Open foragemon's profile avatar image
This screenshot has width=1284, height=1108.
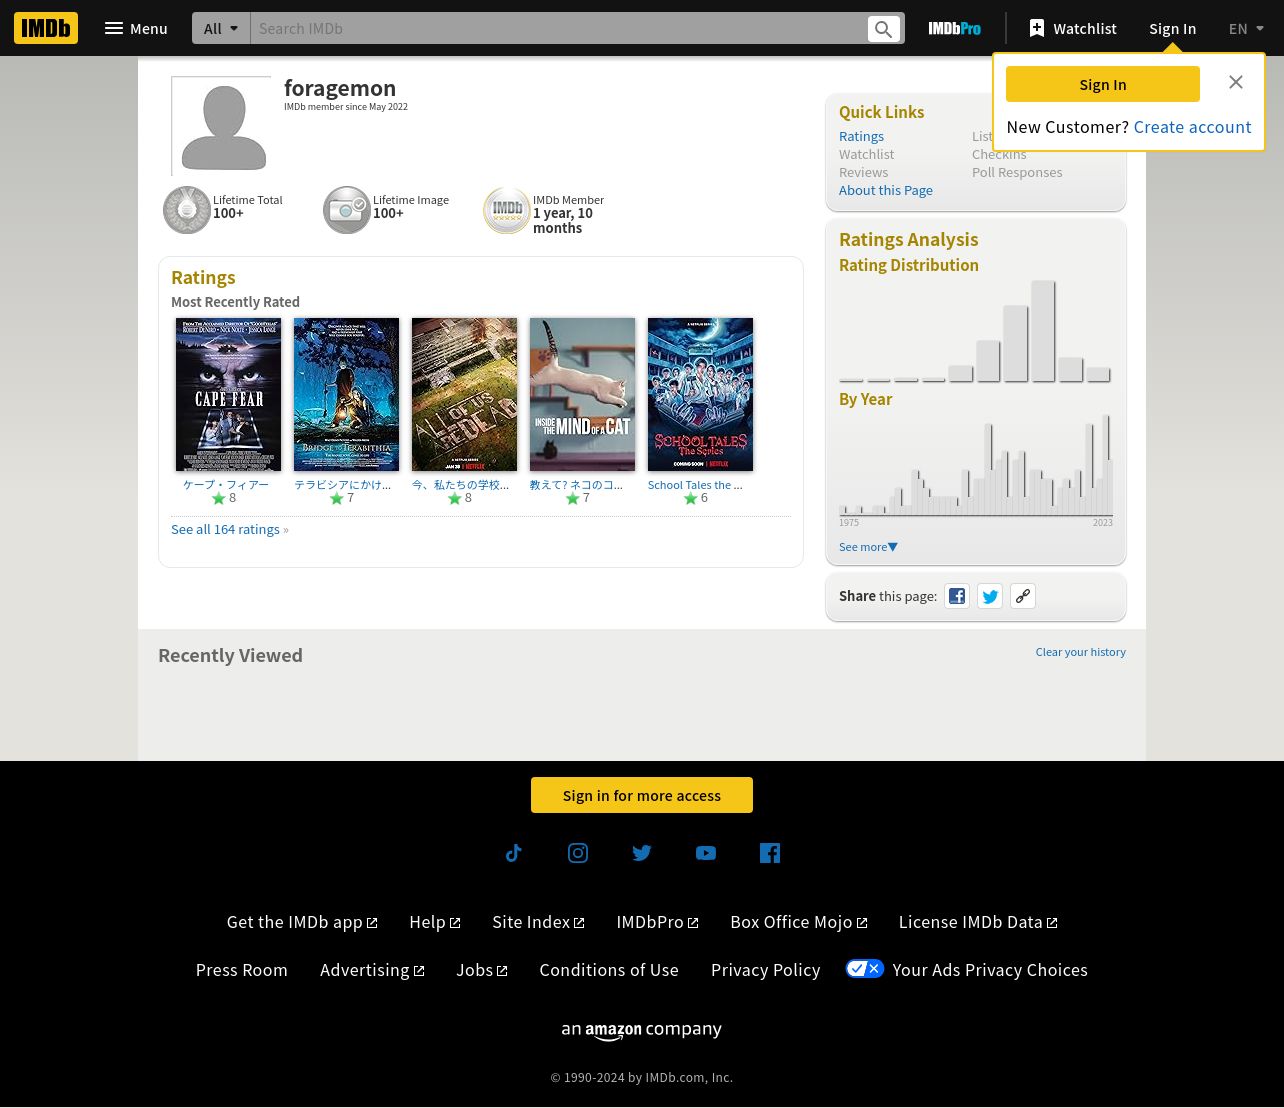221,126
